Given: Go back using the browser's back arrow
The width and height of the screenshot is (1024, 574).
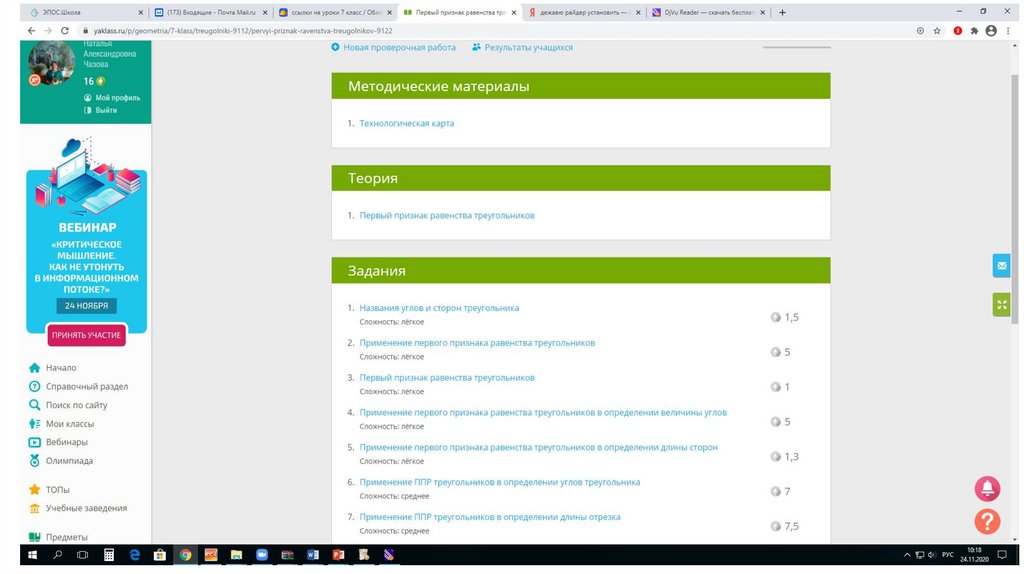Looking at the screenshot, I should pos(31,31).
